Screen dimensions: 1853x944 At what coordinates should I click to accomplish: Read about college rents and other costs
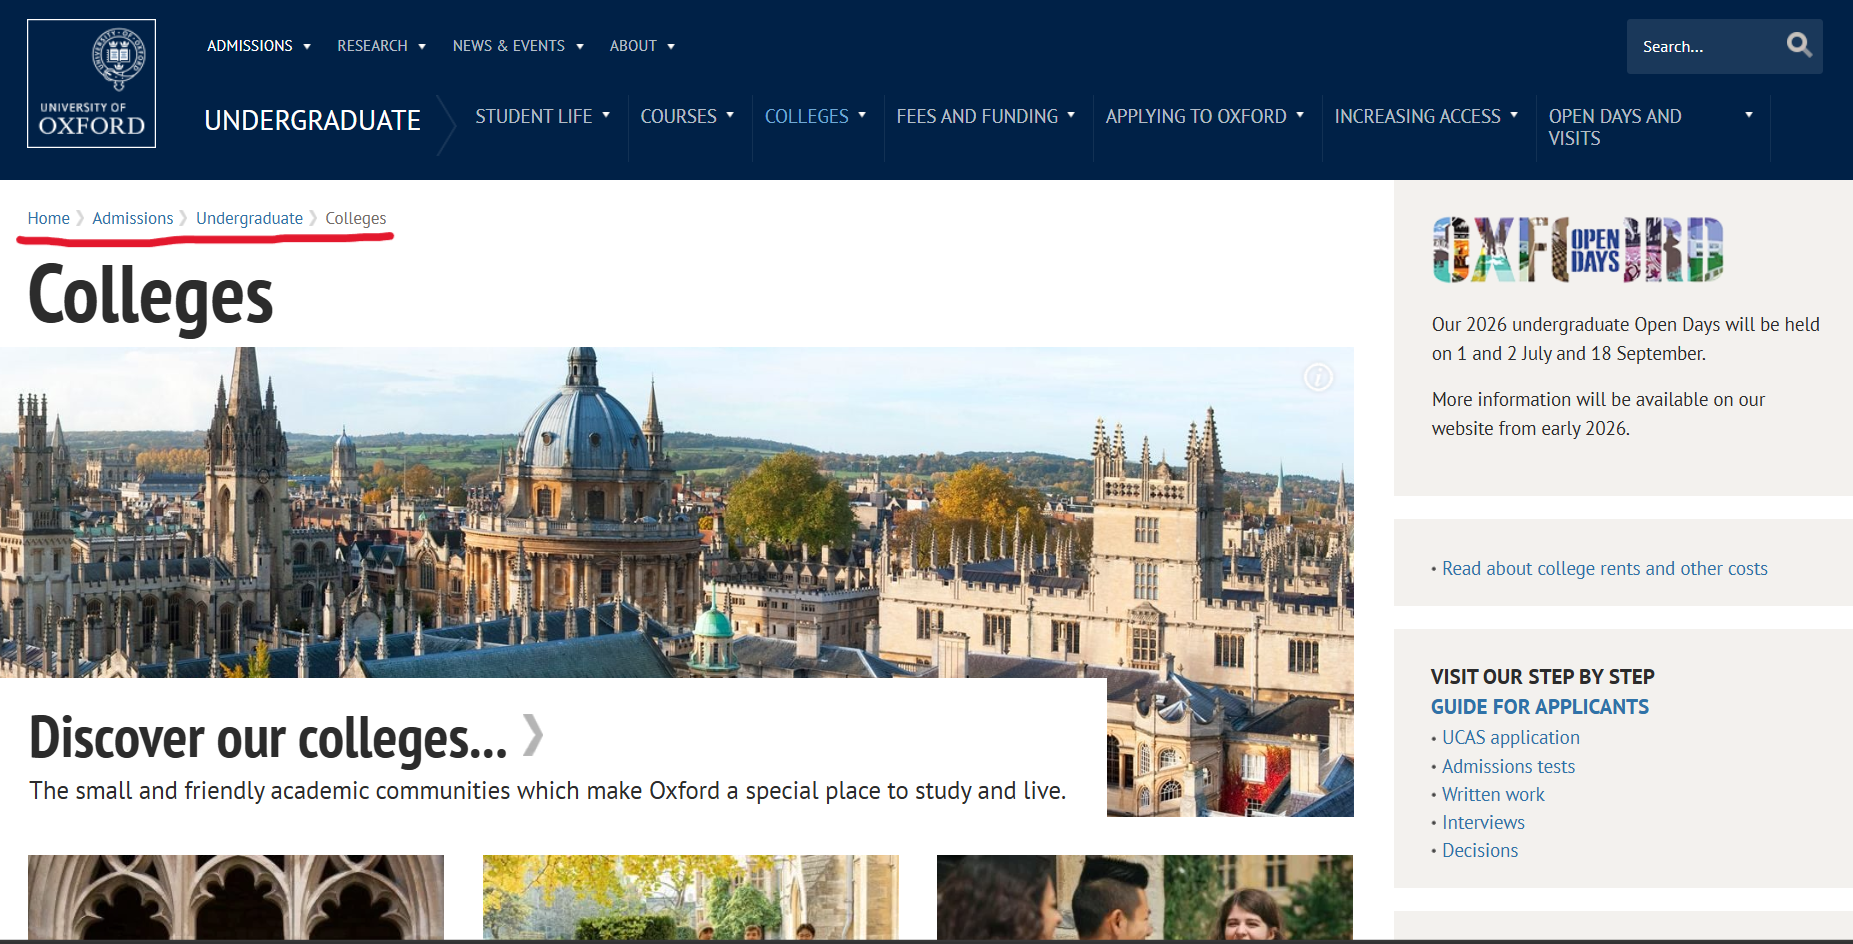point(1604,568)
